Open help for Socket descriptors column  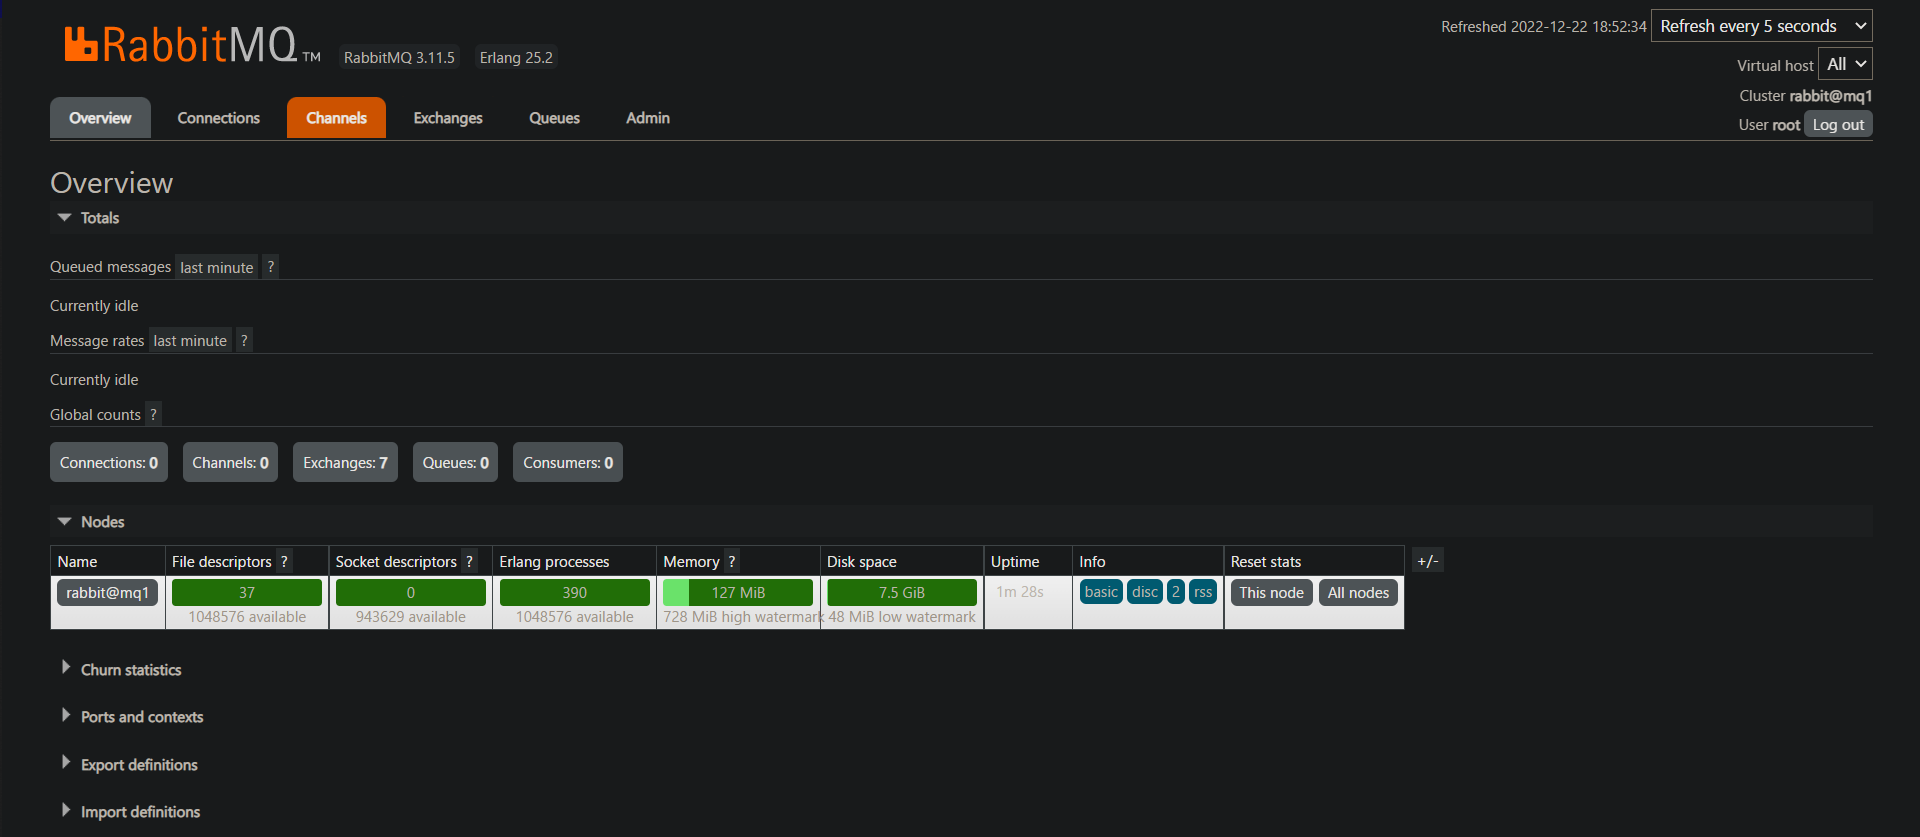point(469,561)
